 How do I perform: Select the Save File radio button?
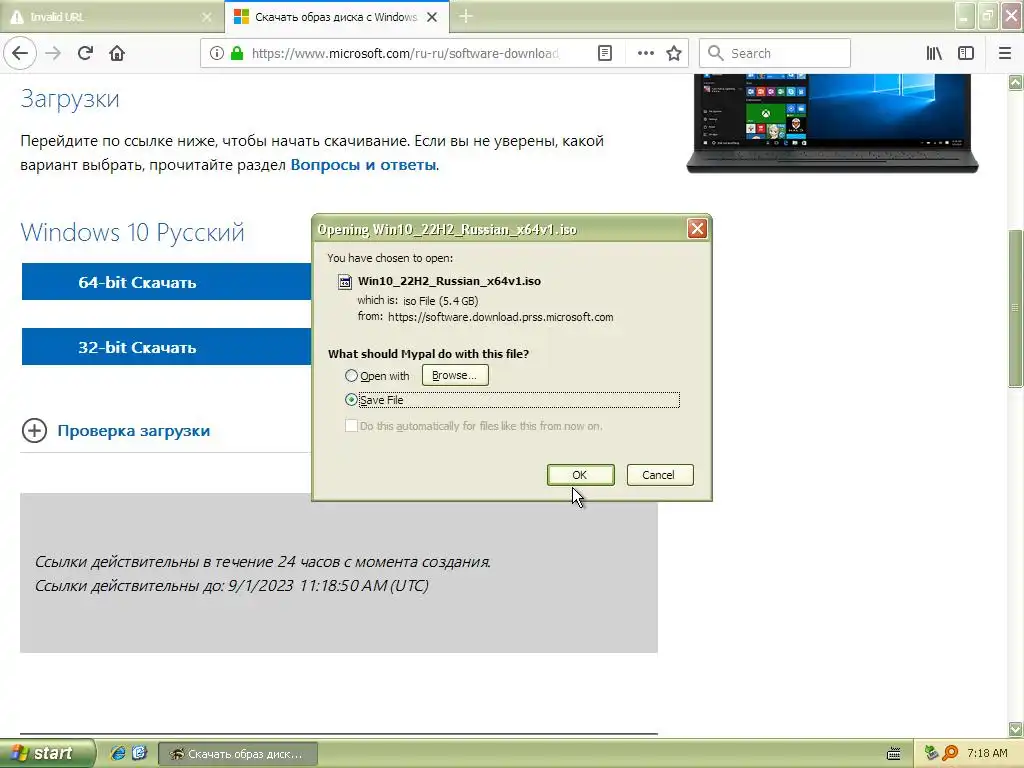(x=351, y=399)
